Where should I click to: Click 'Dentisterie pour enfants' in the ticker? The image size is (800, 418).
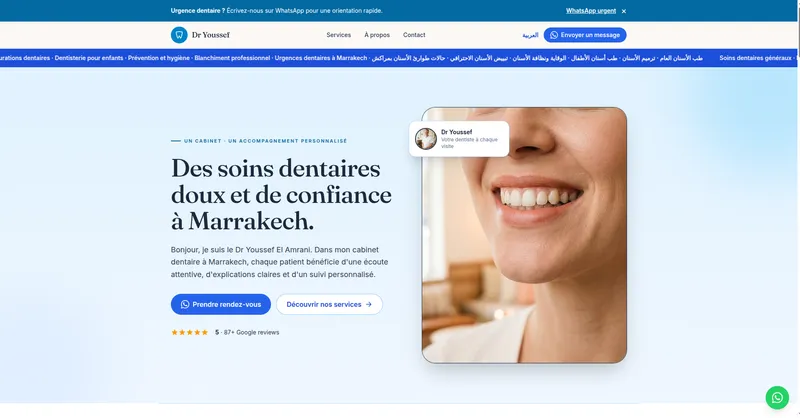[89, 58]
